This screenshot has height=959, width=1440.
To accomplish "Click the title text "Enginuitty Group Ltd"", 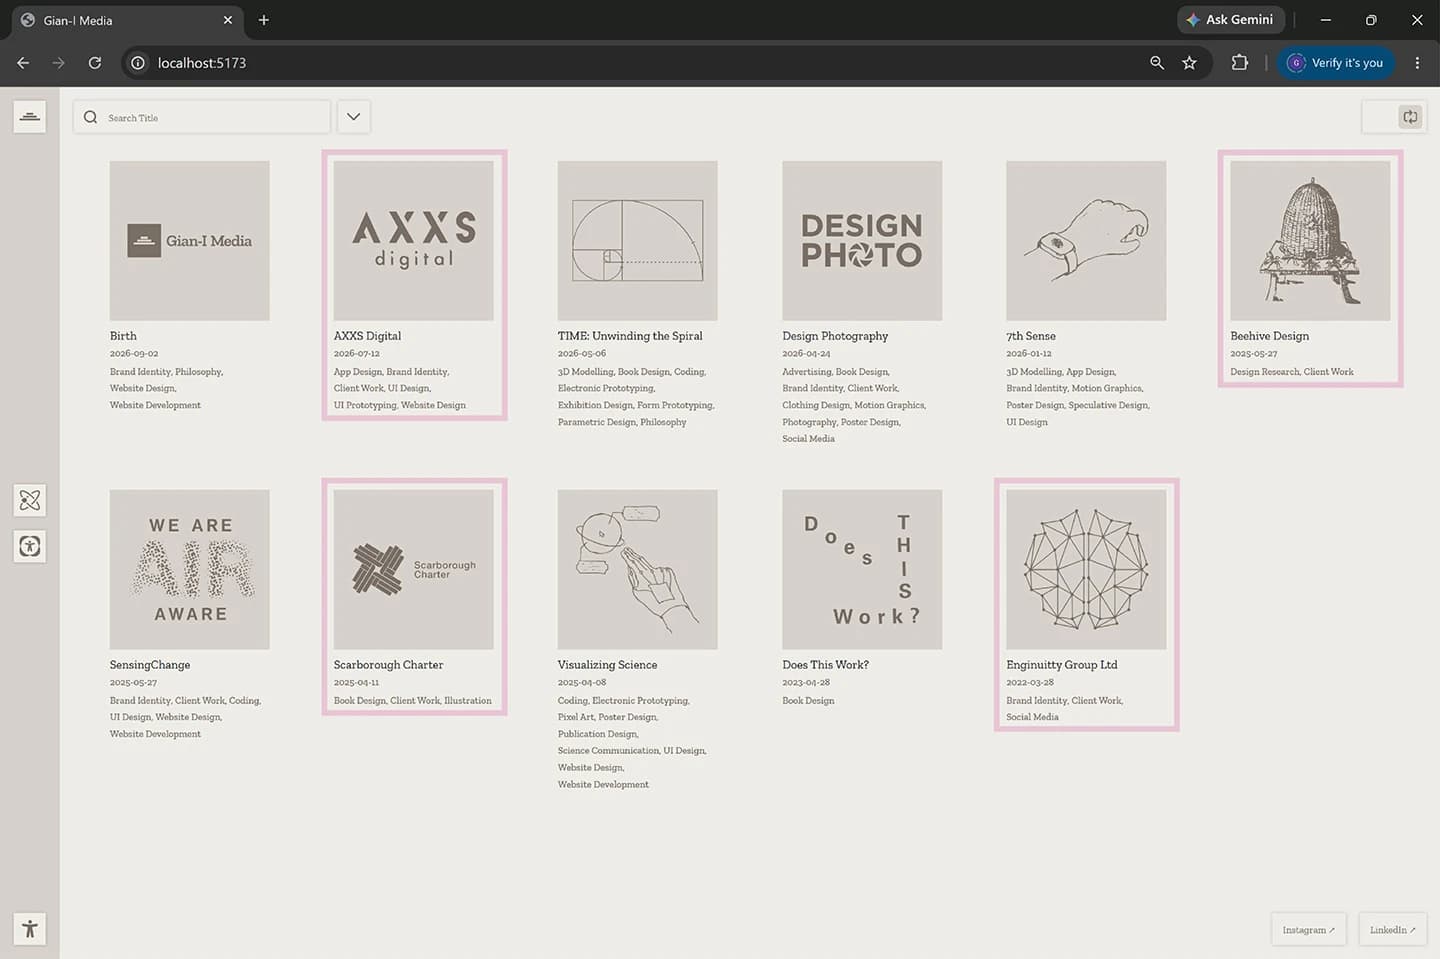I will 1062,665.
